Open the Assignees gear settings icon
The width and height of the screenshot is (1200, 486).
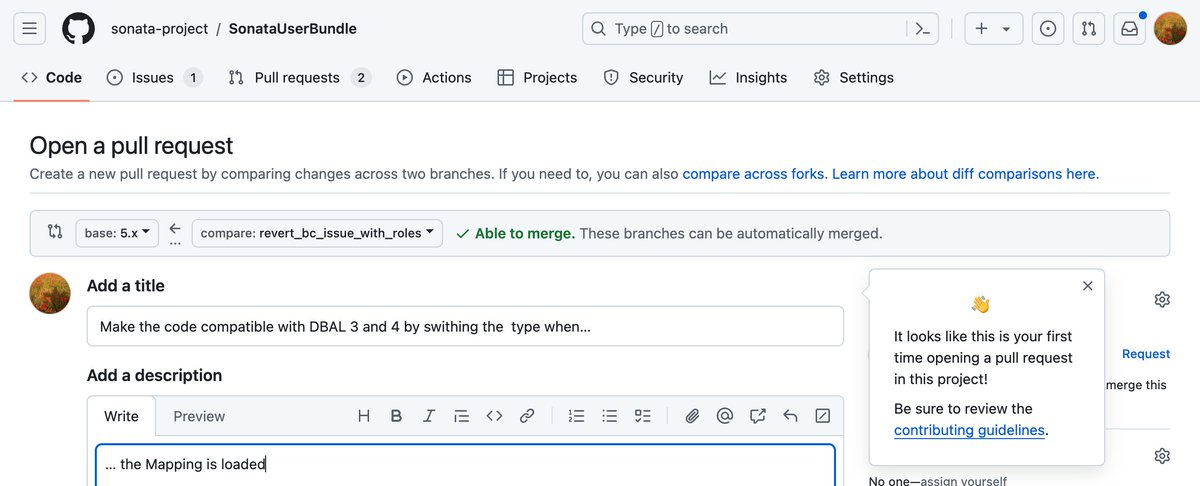(x=1162, y=456)
